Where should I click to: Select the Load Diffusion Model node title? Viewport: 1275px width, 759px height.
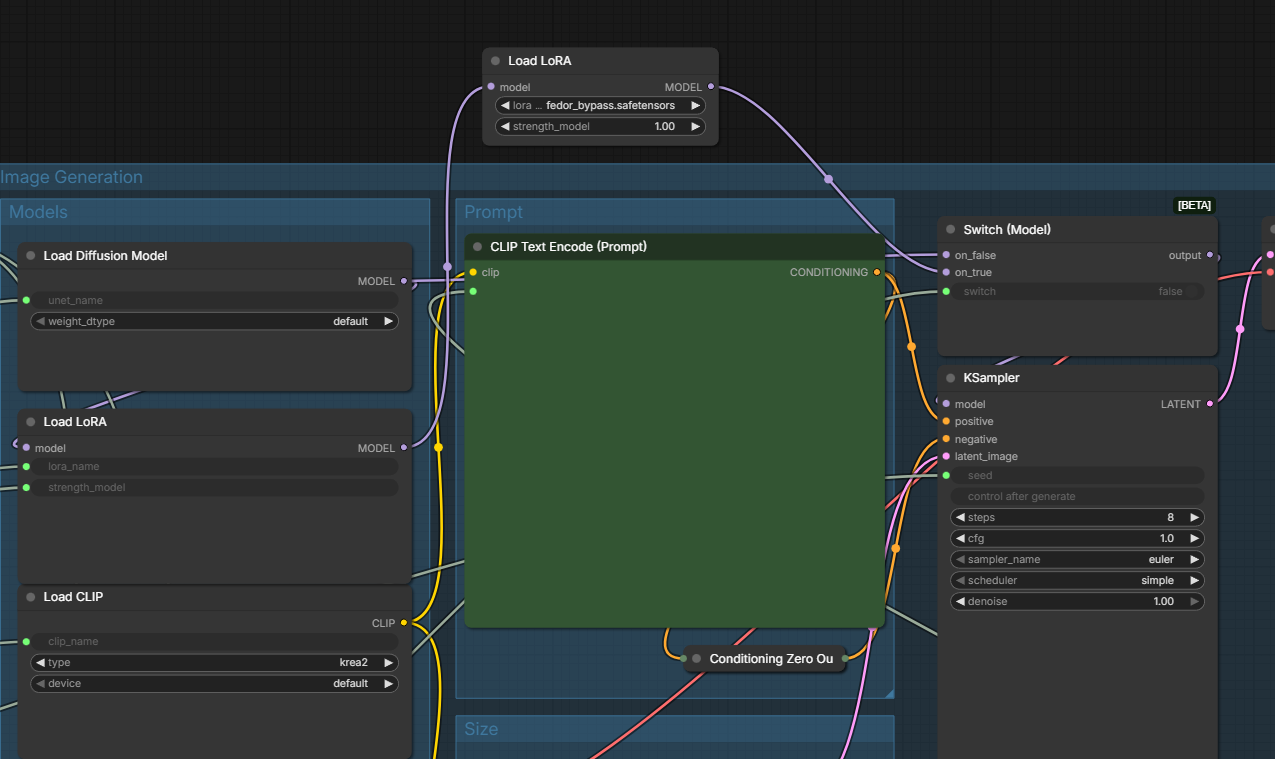click(x=105, y=256)
